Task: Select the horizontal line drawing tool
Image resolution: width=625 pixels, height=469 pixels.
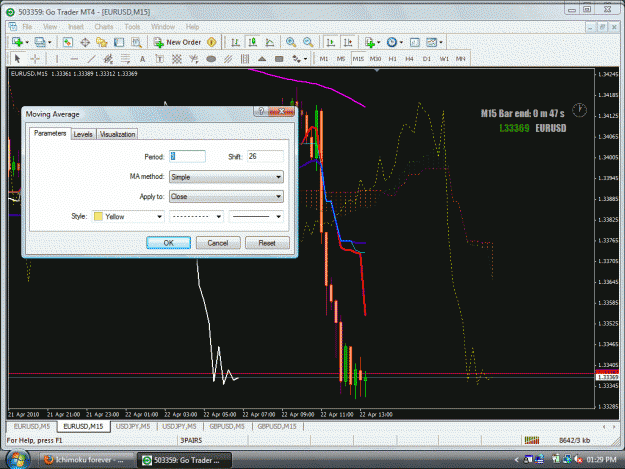Action: pyautogui.click(x=74, y=59)
